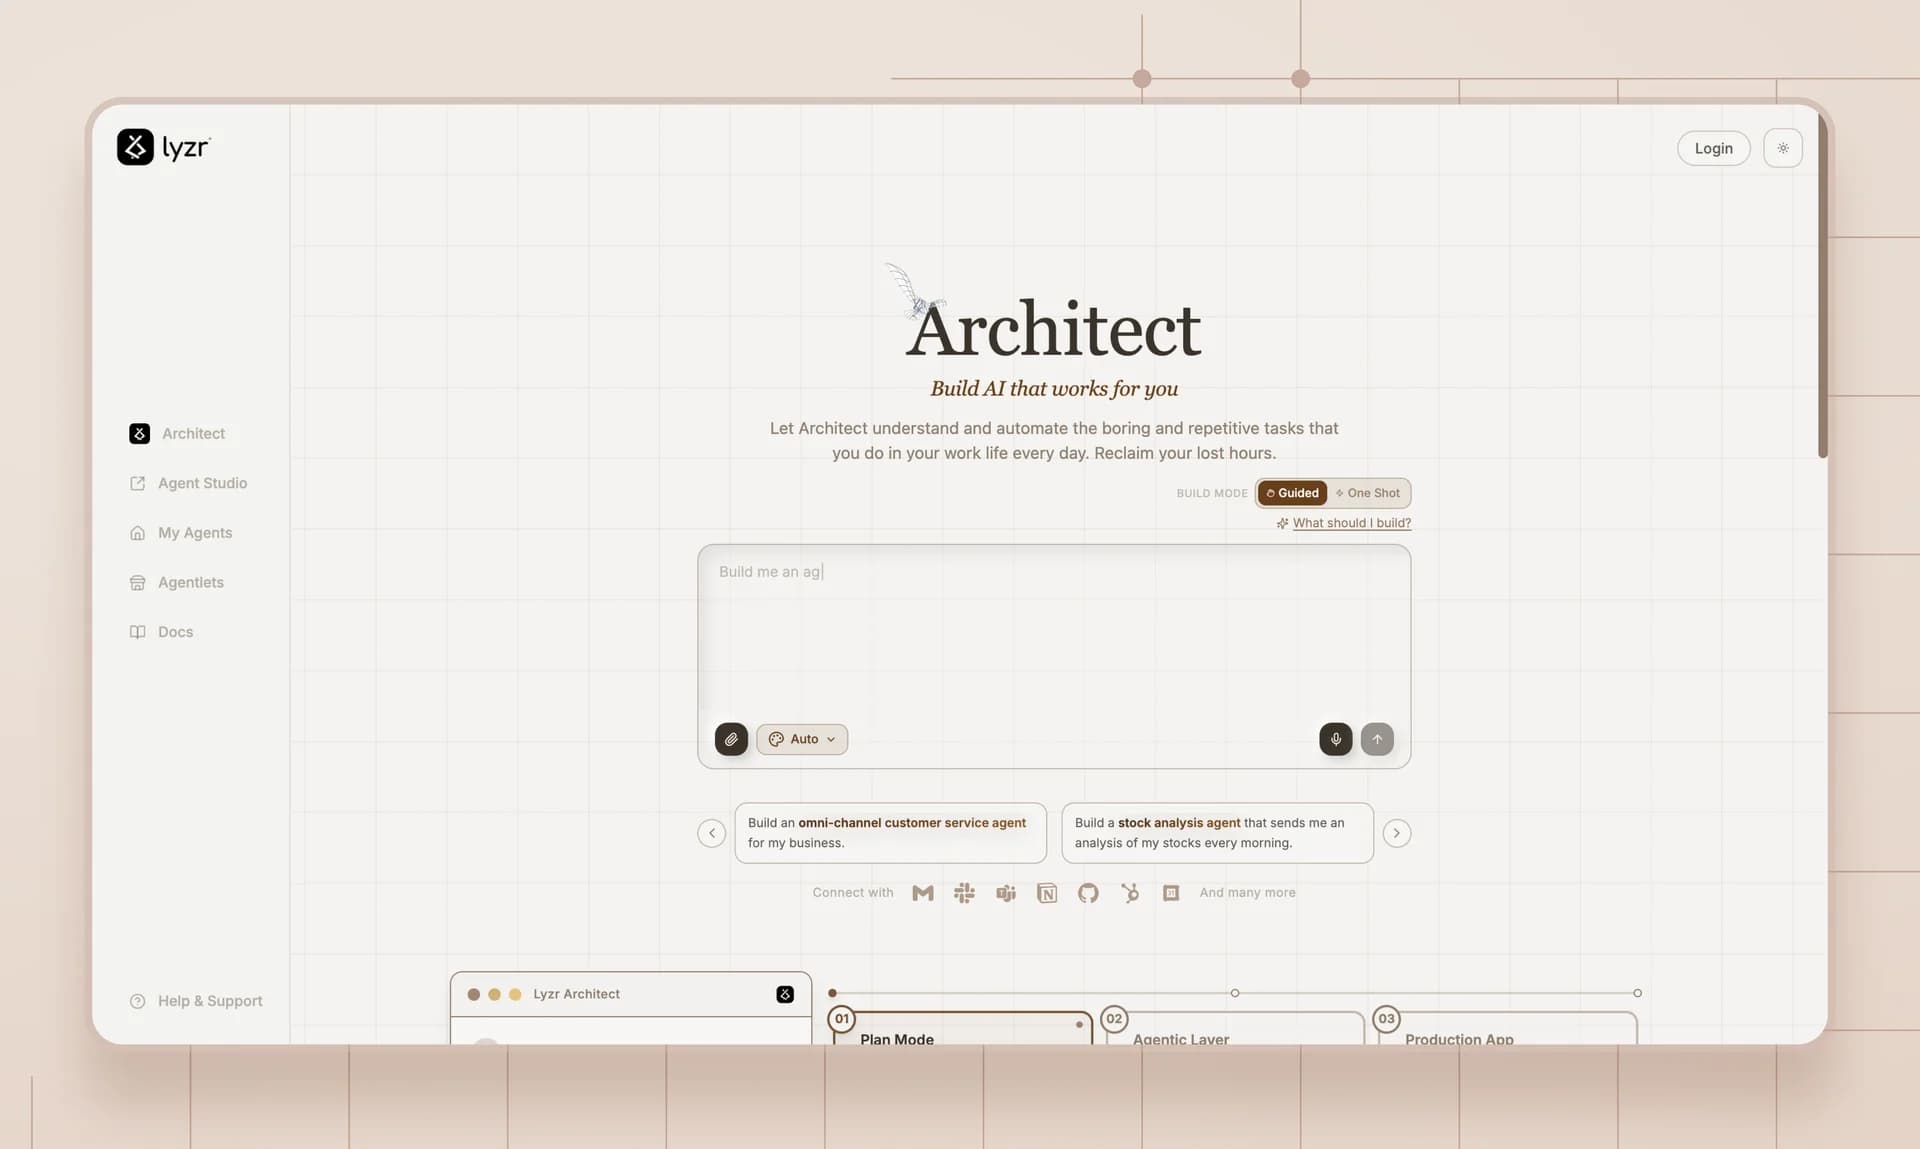Click the Login button

(1713, 147)
